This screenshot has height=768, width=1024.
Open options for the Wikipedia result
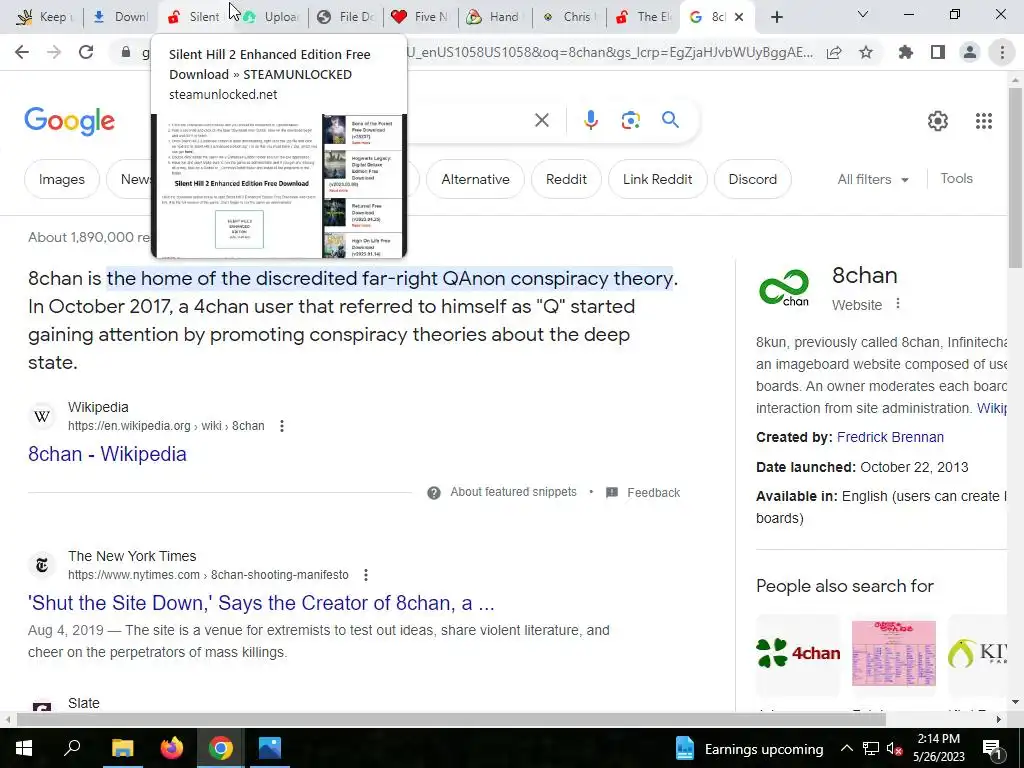tap(281, 426)
